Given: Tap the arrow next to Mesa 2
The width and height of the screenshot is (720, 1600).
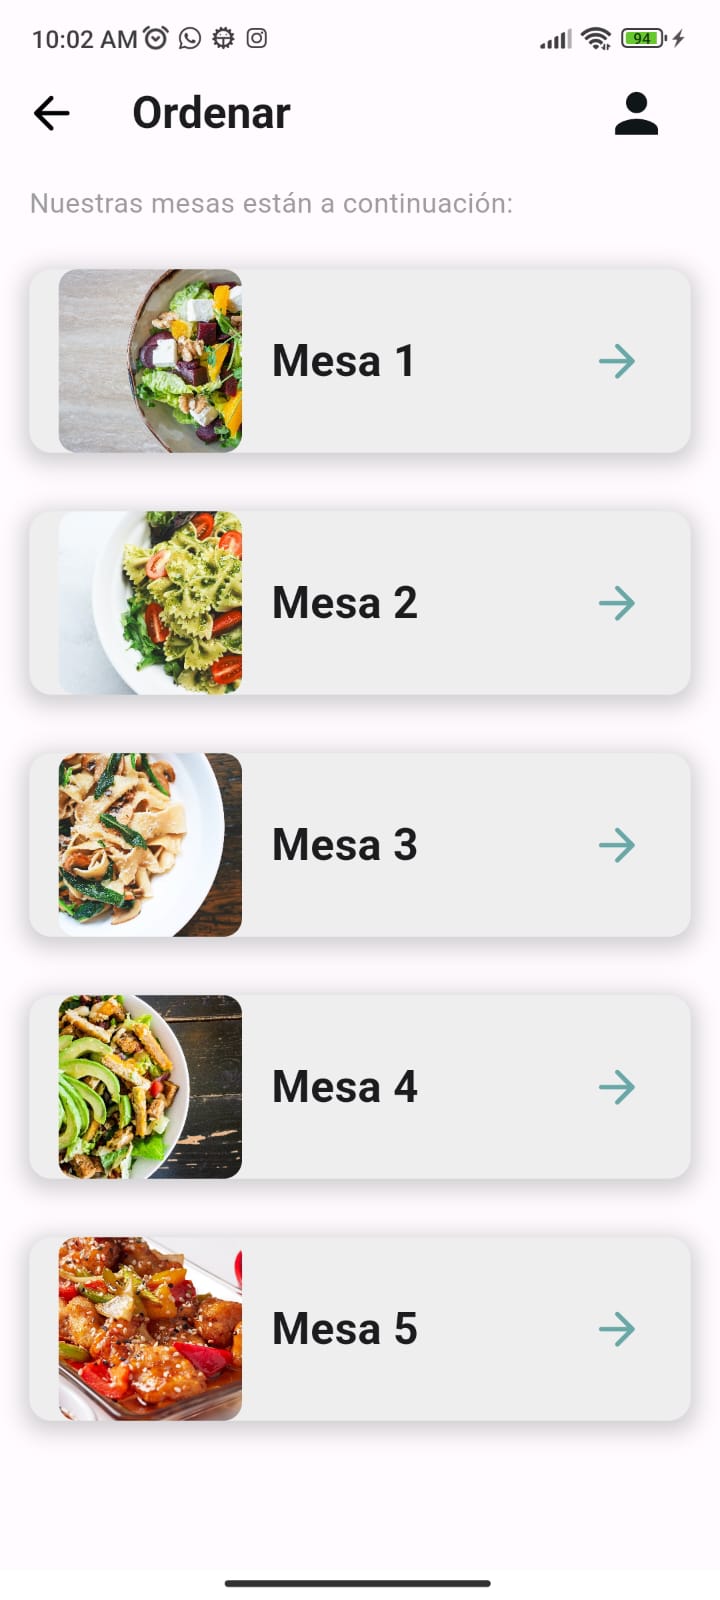Looking at the screenshot, I should [x=617, y=603].
